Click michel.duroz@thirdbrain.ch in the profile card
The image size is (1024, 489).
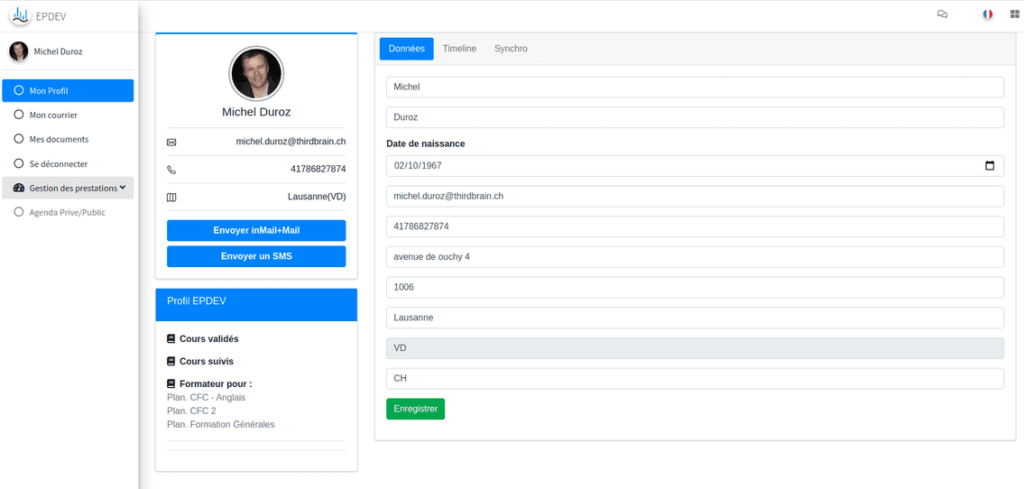[x=291, y=141]
